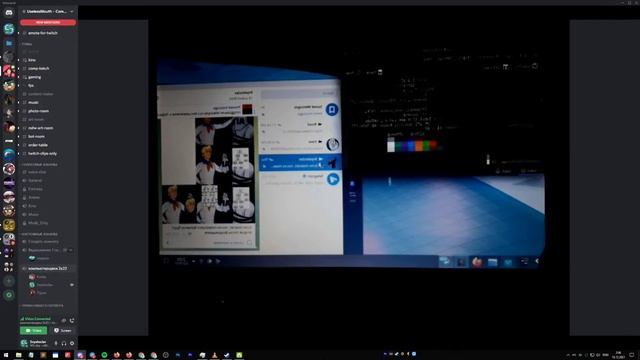The image size is (640, 360).
Task: Open the teal S server icon
Action: coord(9,29)
